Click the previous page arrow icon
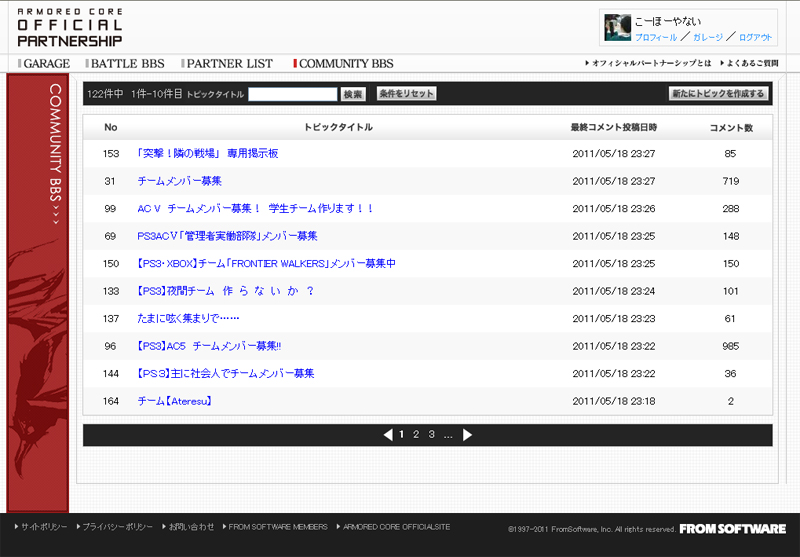This screenshot has width=800, height=557. [388, 435]
